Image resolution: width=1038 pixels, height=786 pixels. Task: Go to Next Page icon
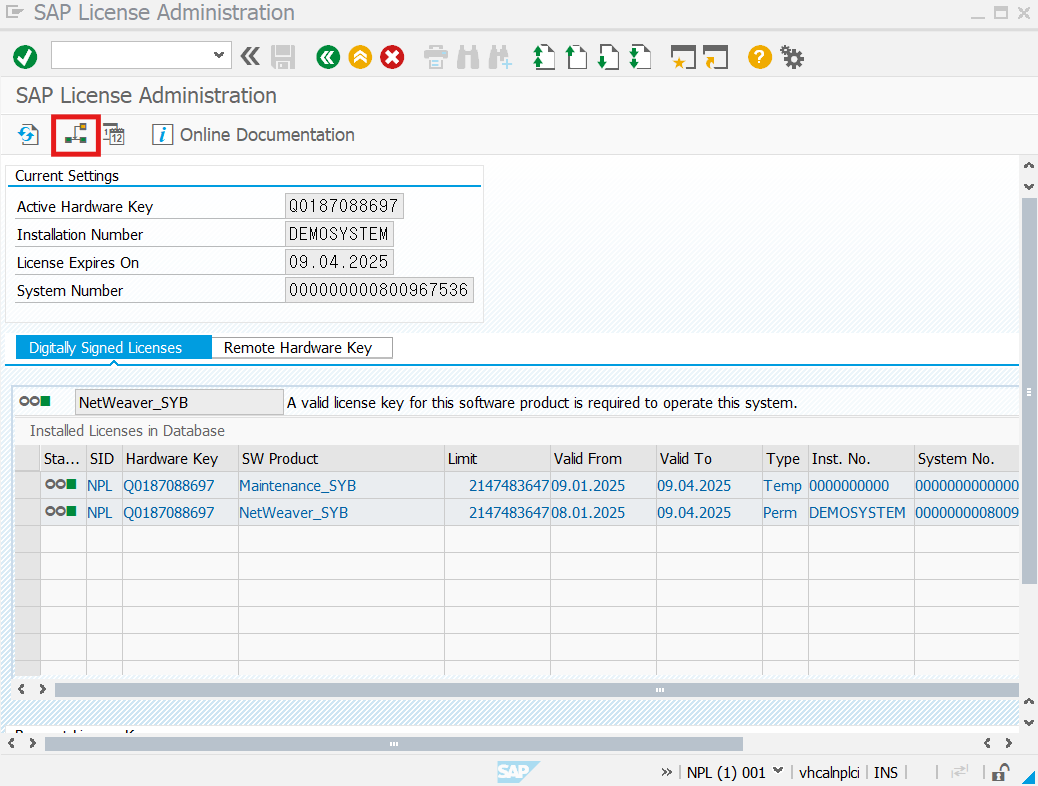(608, 57)
